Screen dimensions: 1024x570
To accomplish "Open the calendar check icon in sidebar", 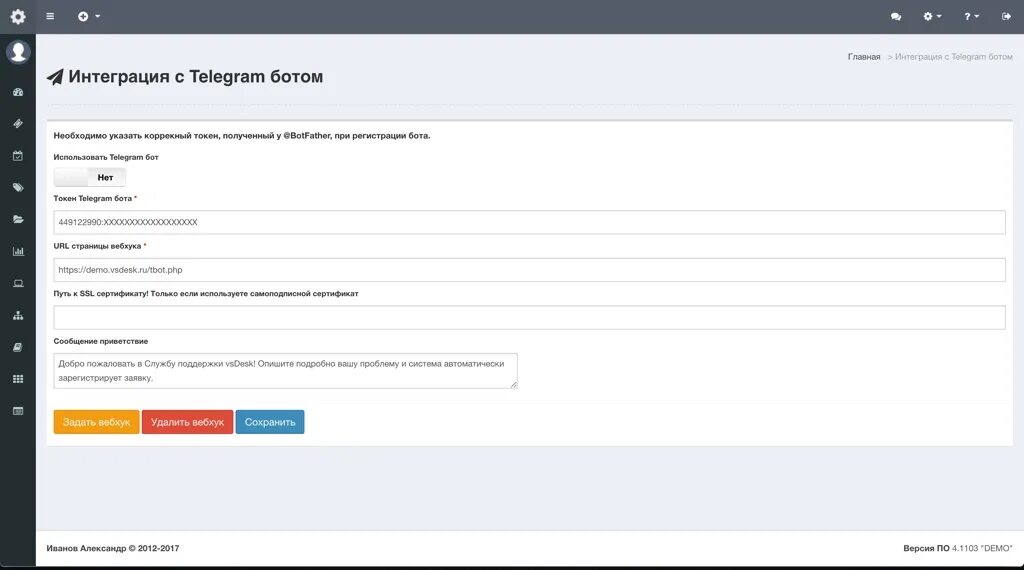I will point(18,155).
